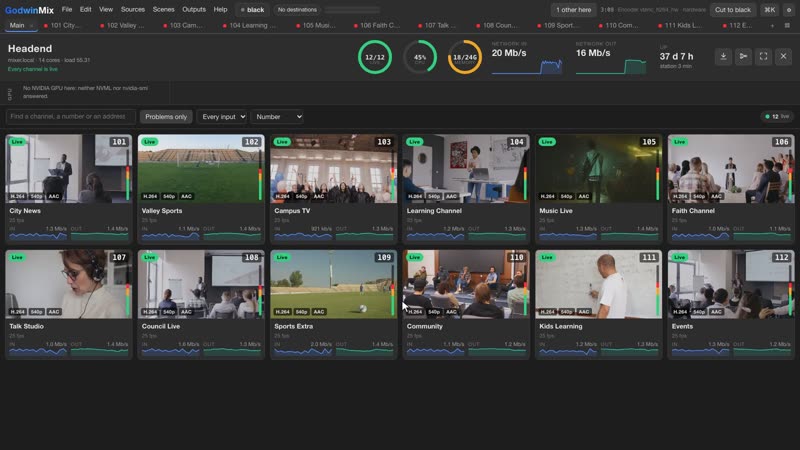The width and height of the screenshot is (800, 450).
Task: Click the Council Live channel name
Action: (161, 327)
